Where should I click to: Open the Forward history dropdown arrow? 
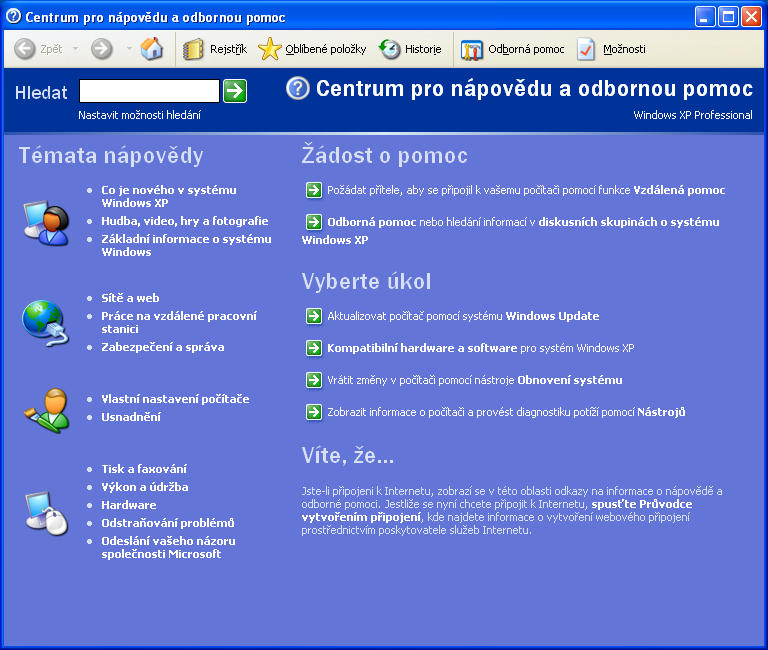coord(129,48)
